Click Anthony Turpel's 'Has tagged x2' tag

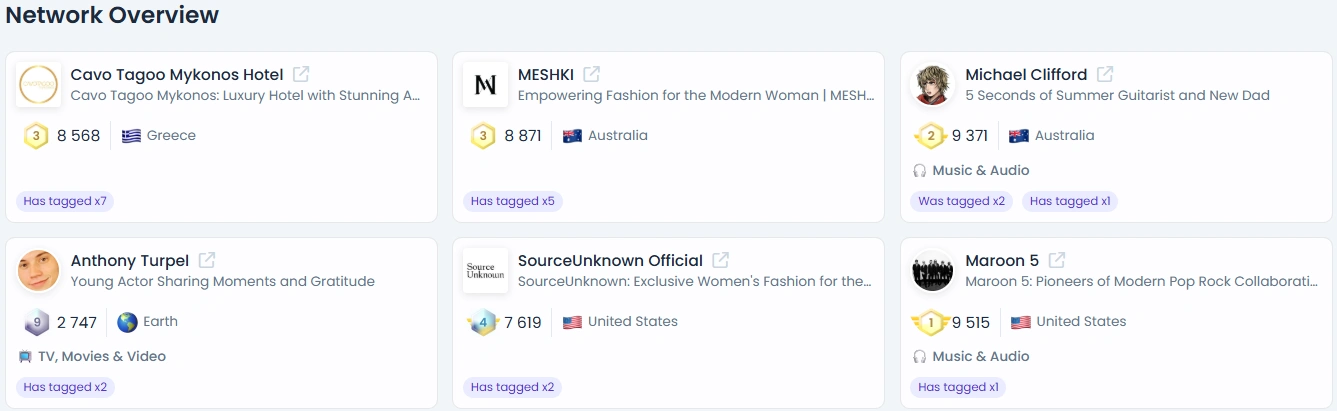[65, 387]
